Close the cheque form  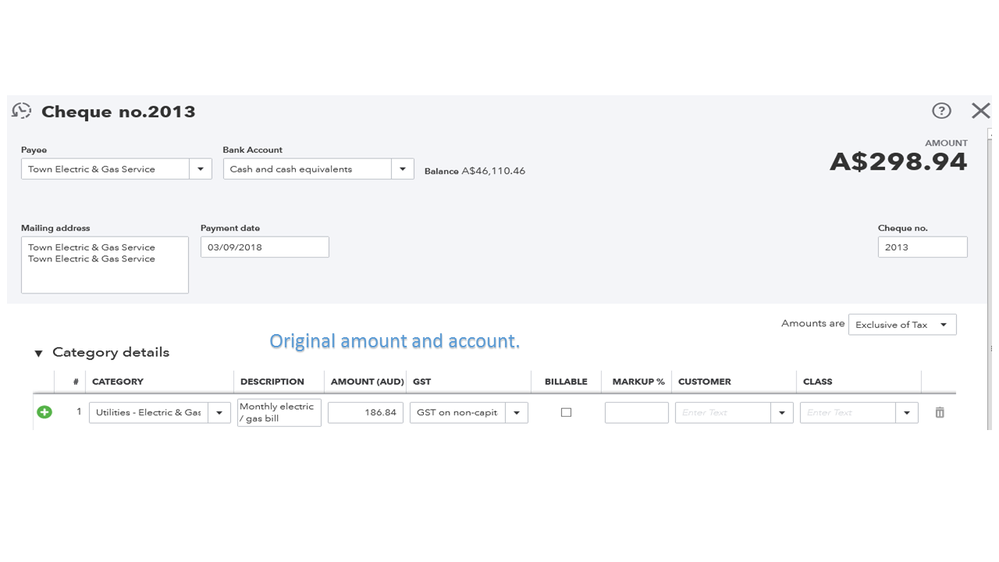pos(980,111)
